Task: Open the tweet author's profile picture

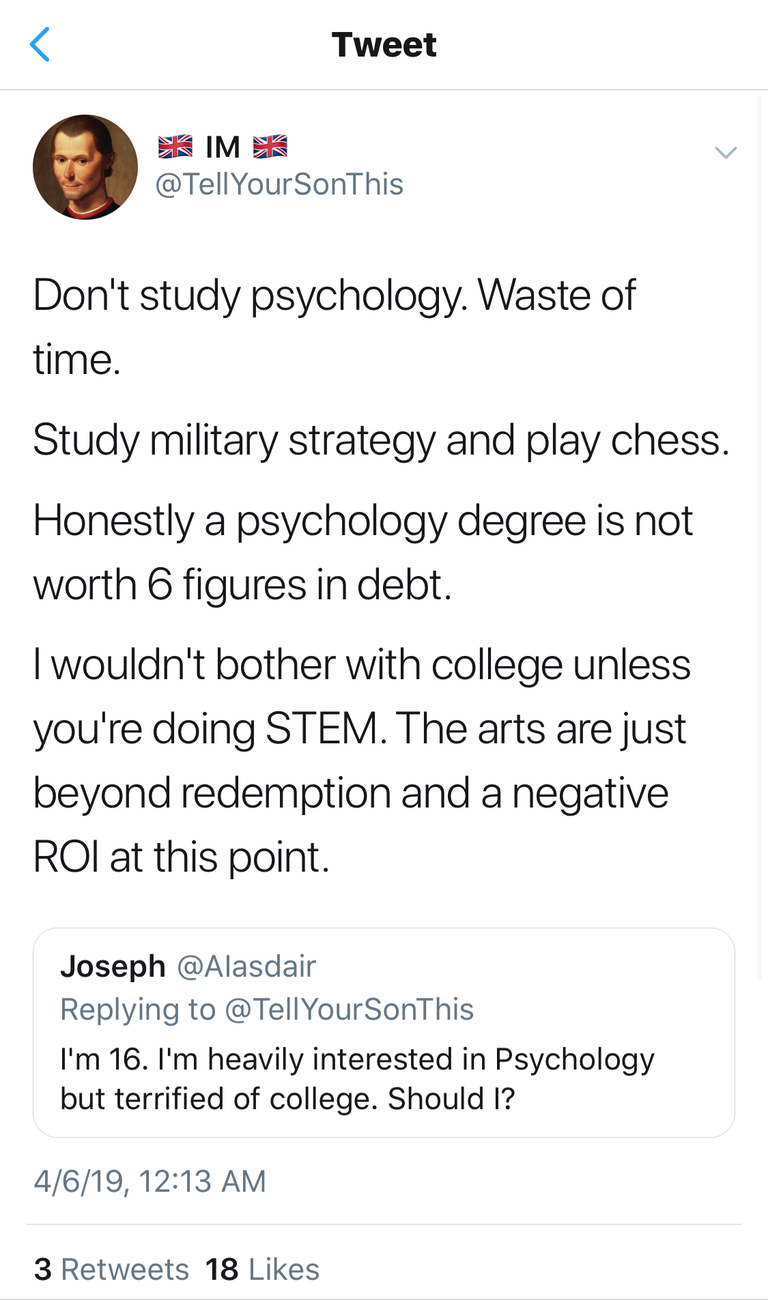Action: (x=85, y=167)
